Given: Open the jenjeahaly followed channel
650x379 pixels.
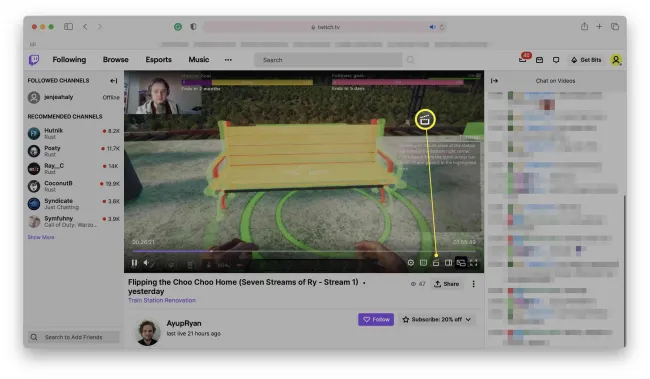Looking at the screenshot, I should tap(73, 97).
